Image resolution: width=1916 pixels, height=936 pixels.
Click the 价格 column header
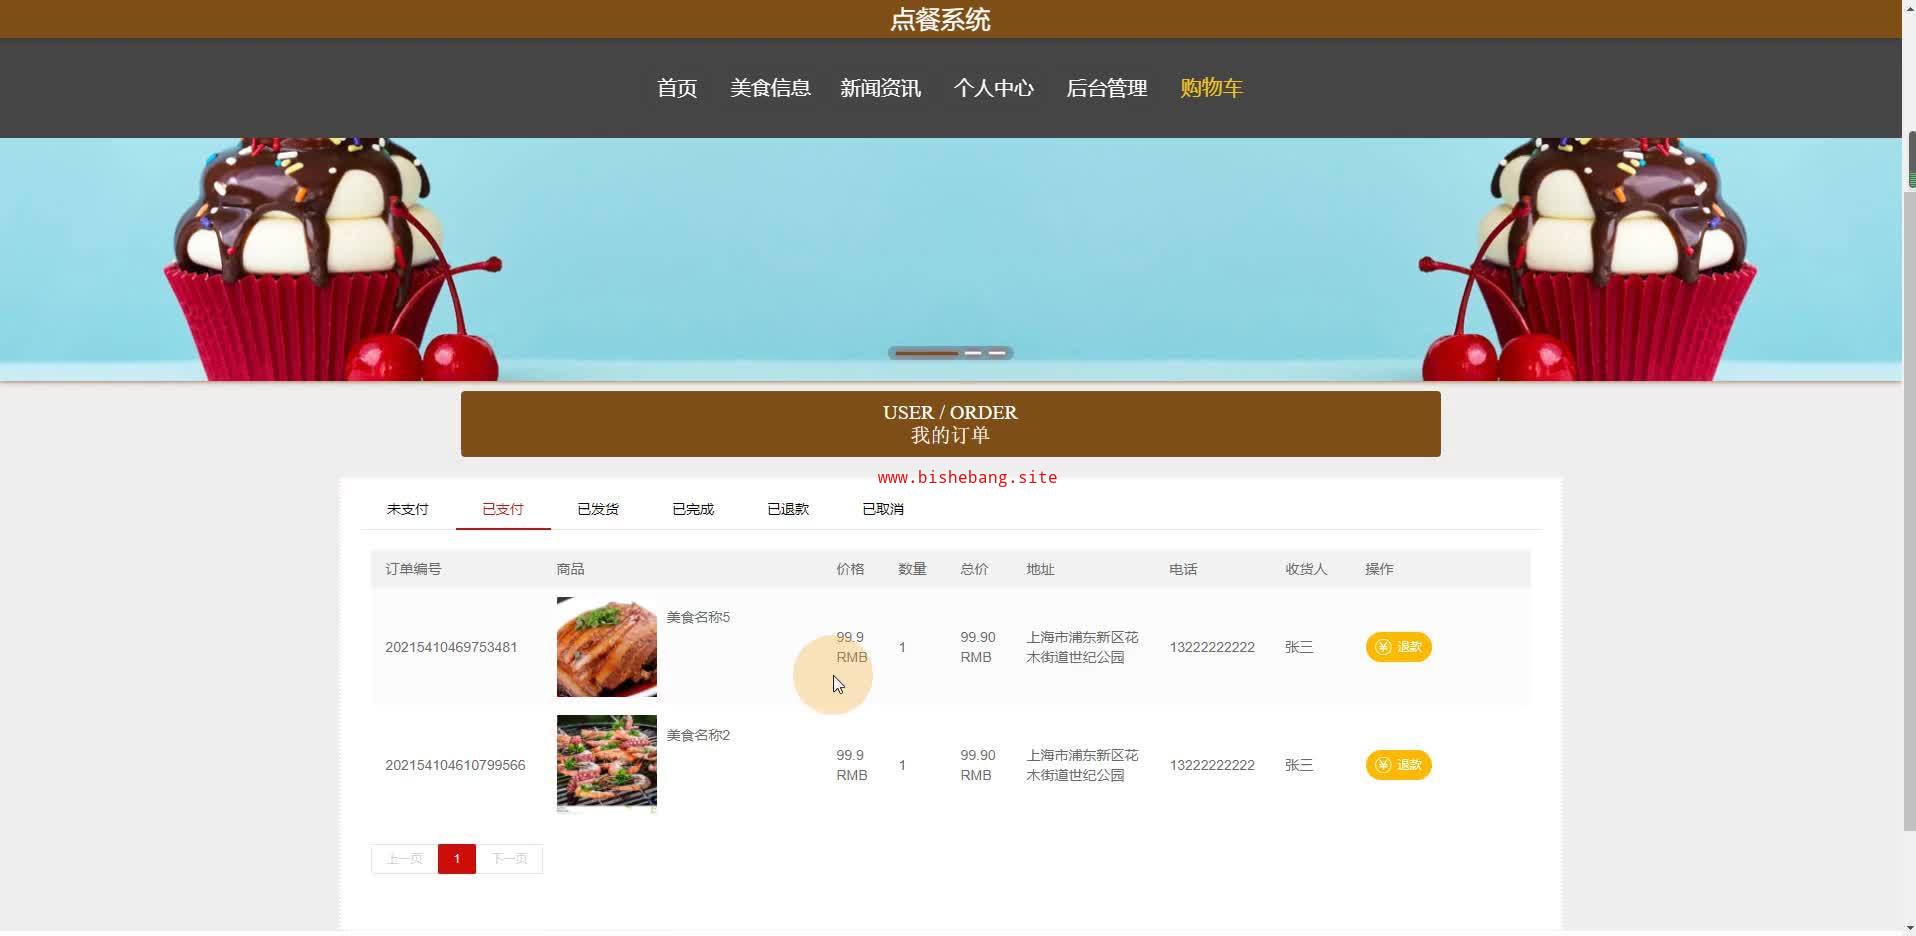(850, 569)
